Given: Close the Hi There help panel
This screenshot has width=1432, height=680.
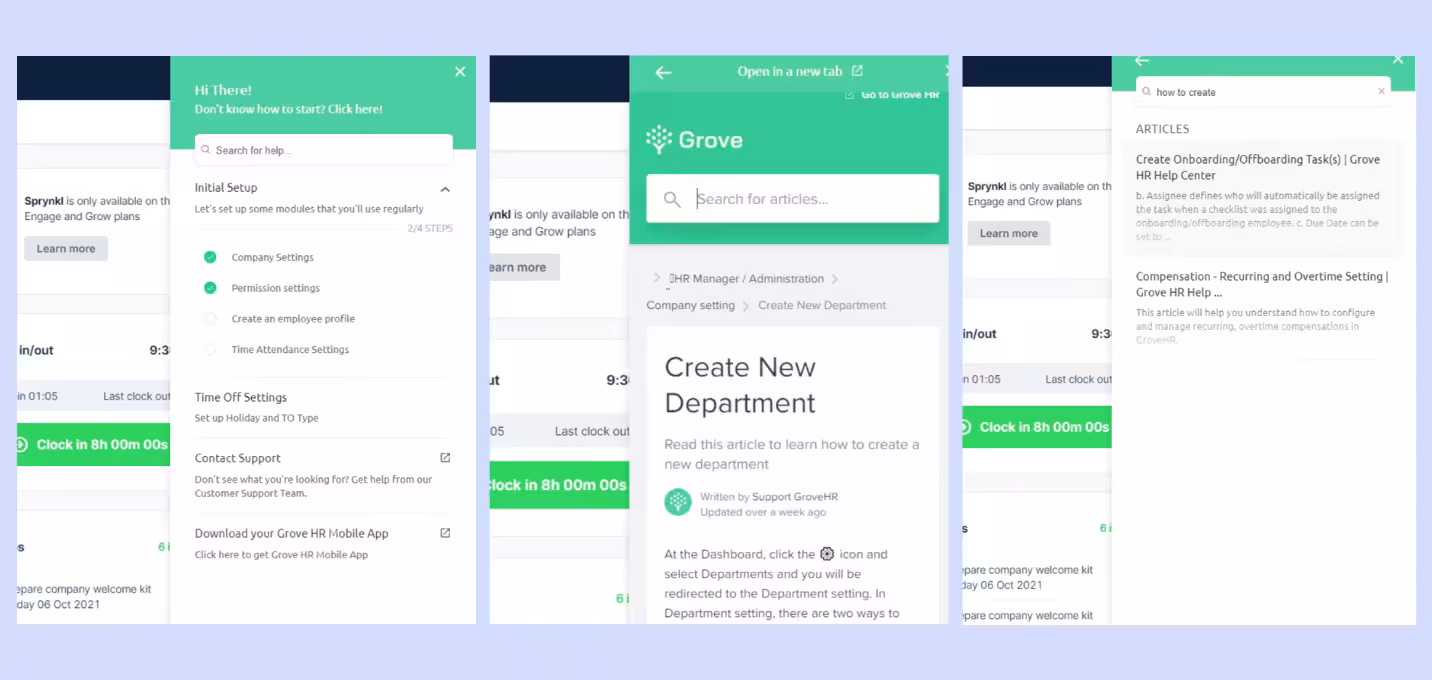Looking at the screenshot, I should (460, 71).
